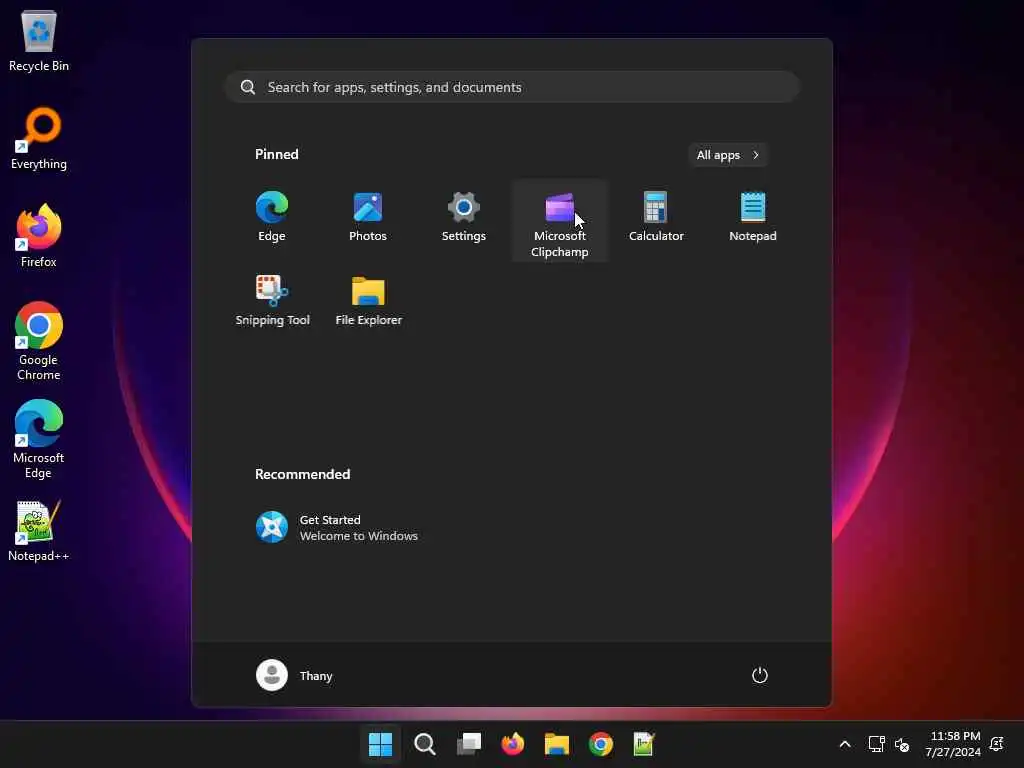Click the 'Welcome to Windows' subtitle text
The width and height of the screenshot is (1024, 768).
(x=359, y=536)
